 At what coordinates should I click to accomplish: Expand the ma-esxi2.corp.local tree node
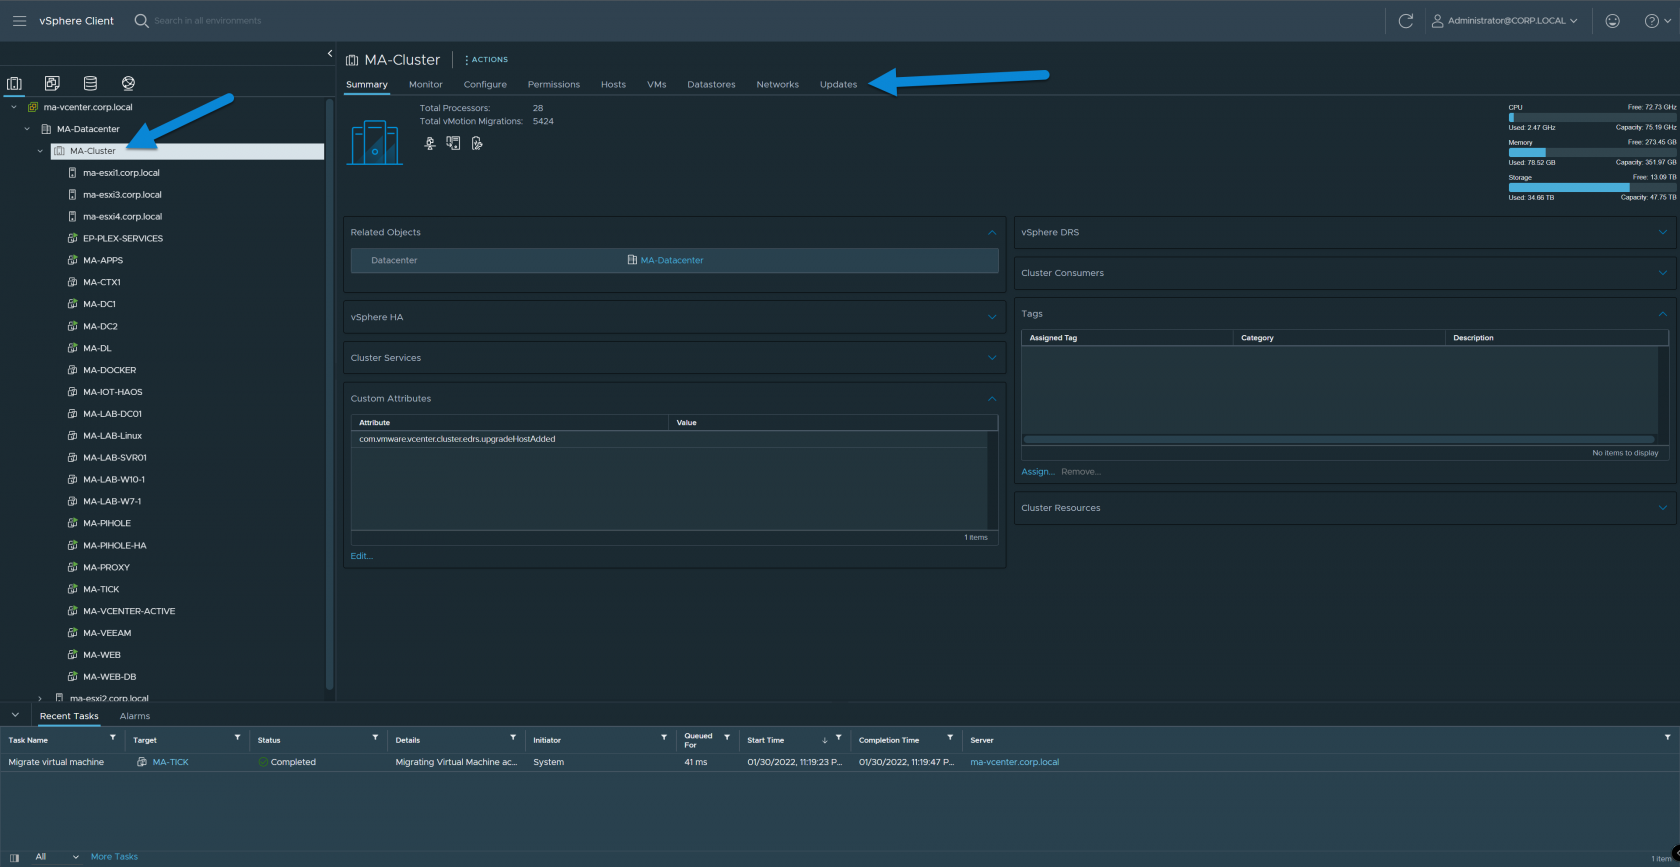[40, 698]
